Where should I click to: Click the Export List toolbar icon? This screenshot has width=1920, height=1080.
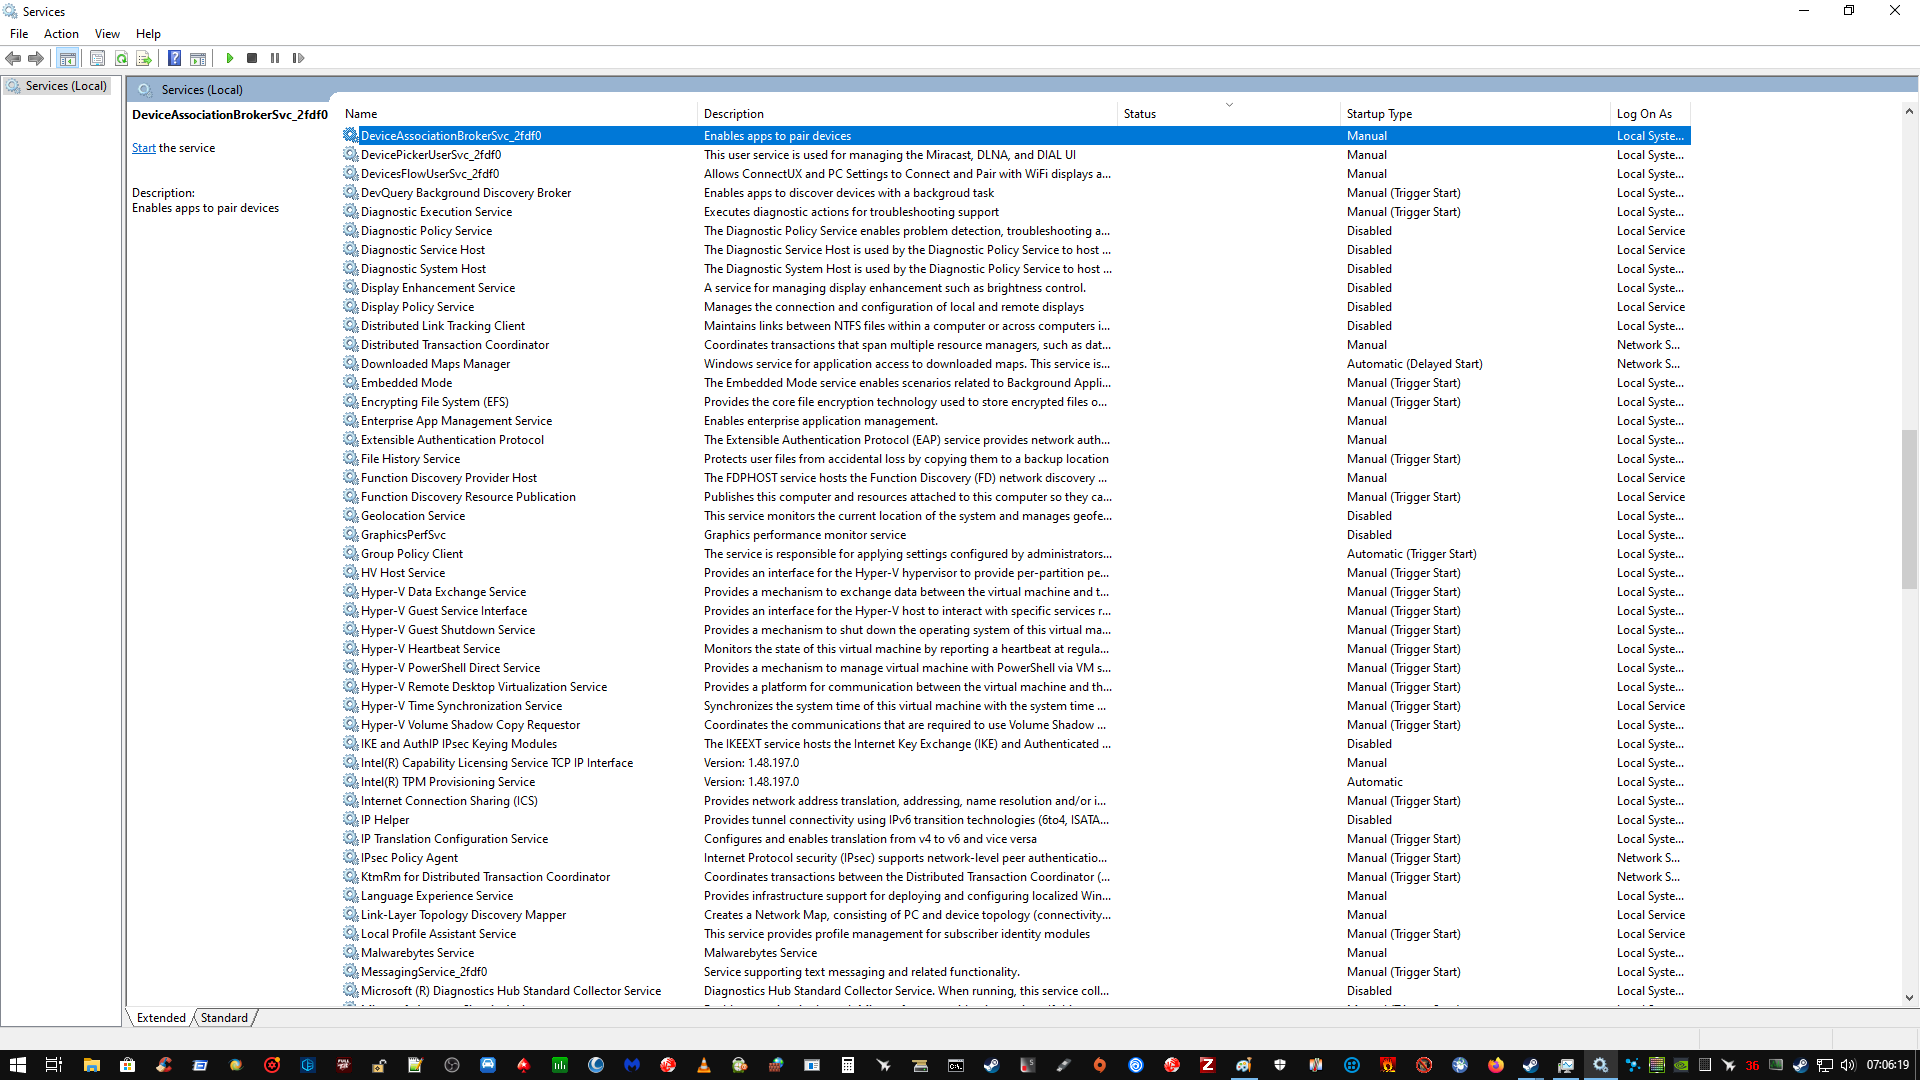pos(144,58)
